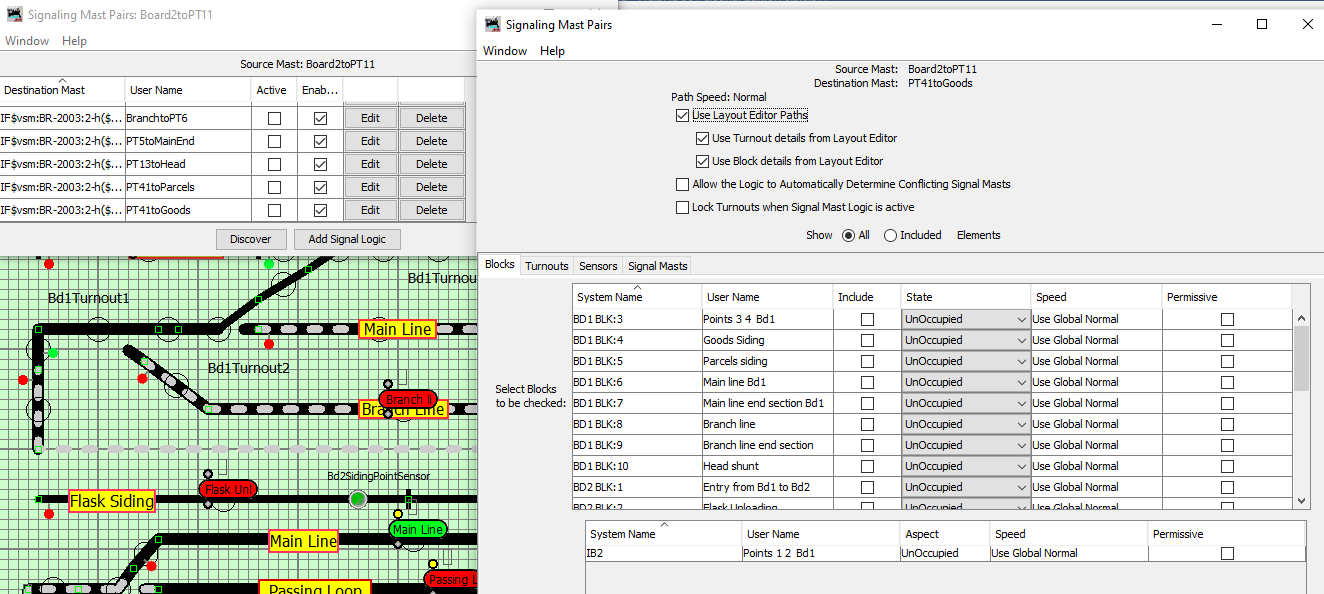
Task: Click the blocks table vertical scrollbar
Action: click(x=1301, y=360)
